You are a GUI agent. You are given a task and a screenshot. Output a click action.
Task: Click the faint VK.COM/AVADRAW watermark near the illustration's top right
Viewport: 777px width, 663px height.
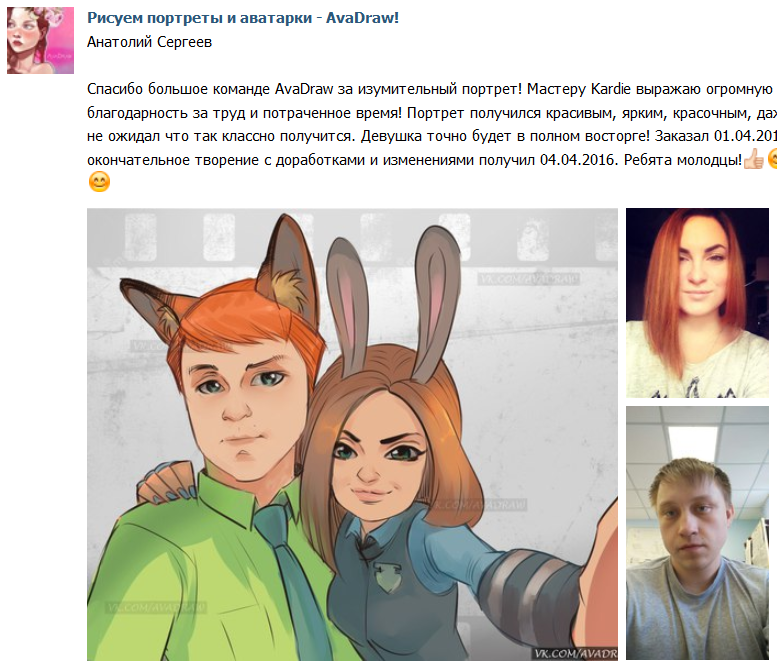coord(528,279)
